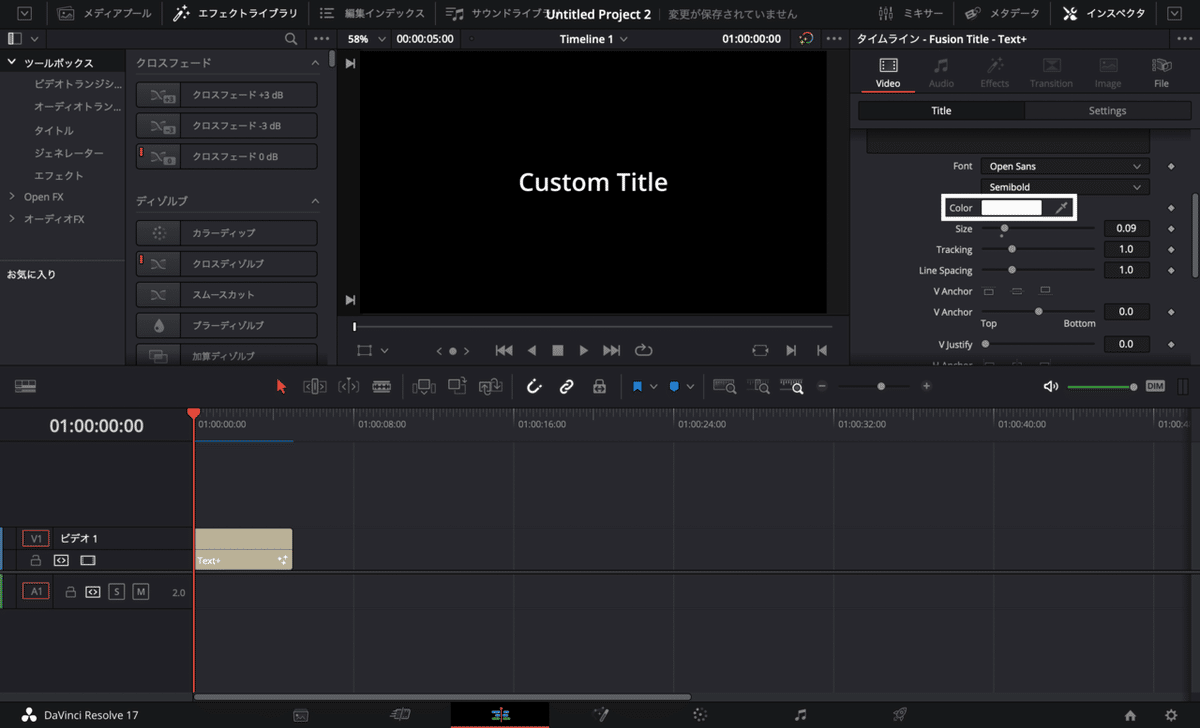1200x728 pixels.
Task: Click the Linked Selection chain icon
Action: click(566, 386)
